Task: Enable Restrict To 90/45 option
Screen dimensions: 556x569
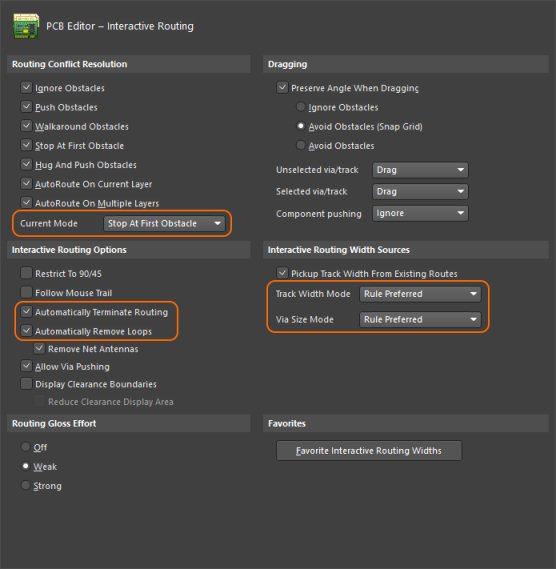Action: (26, 273)
